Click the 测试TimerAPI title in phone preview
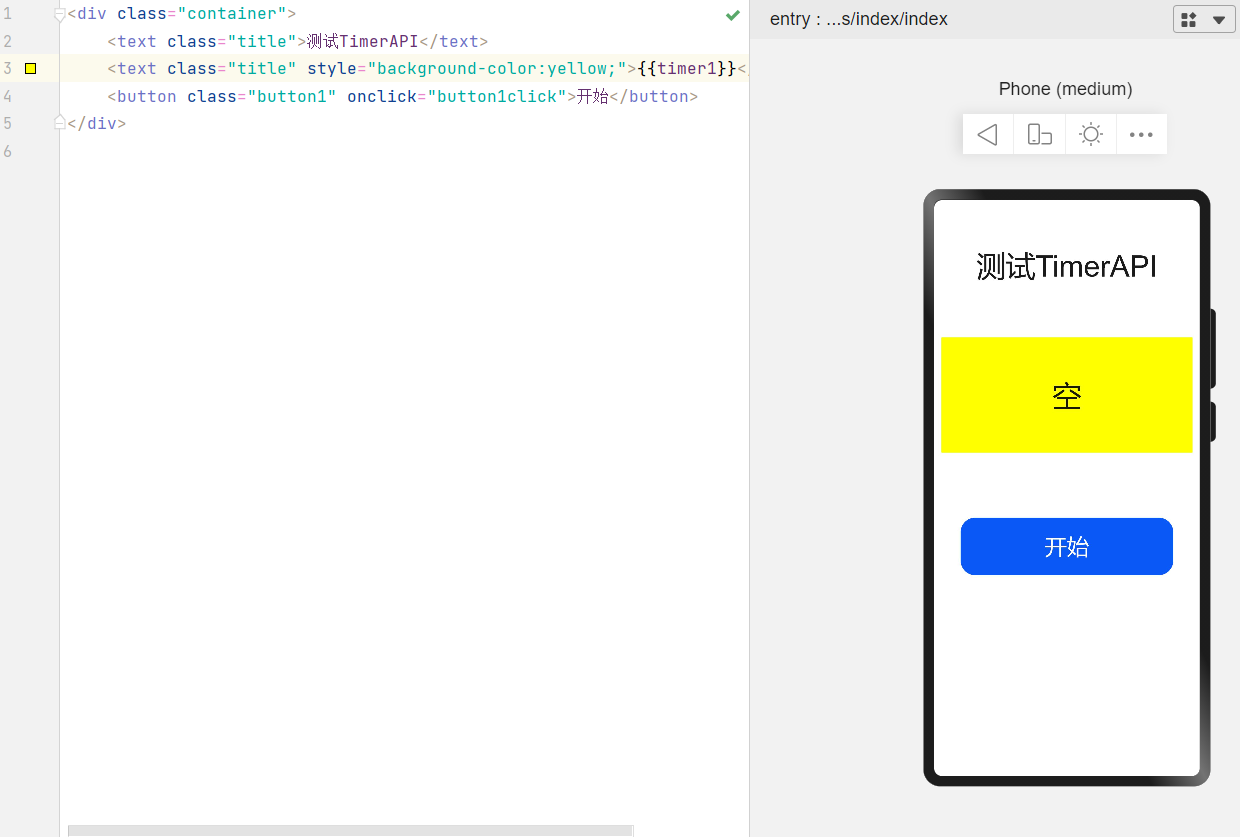Screen dimensions: 1240x837 point(1067,267)
